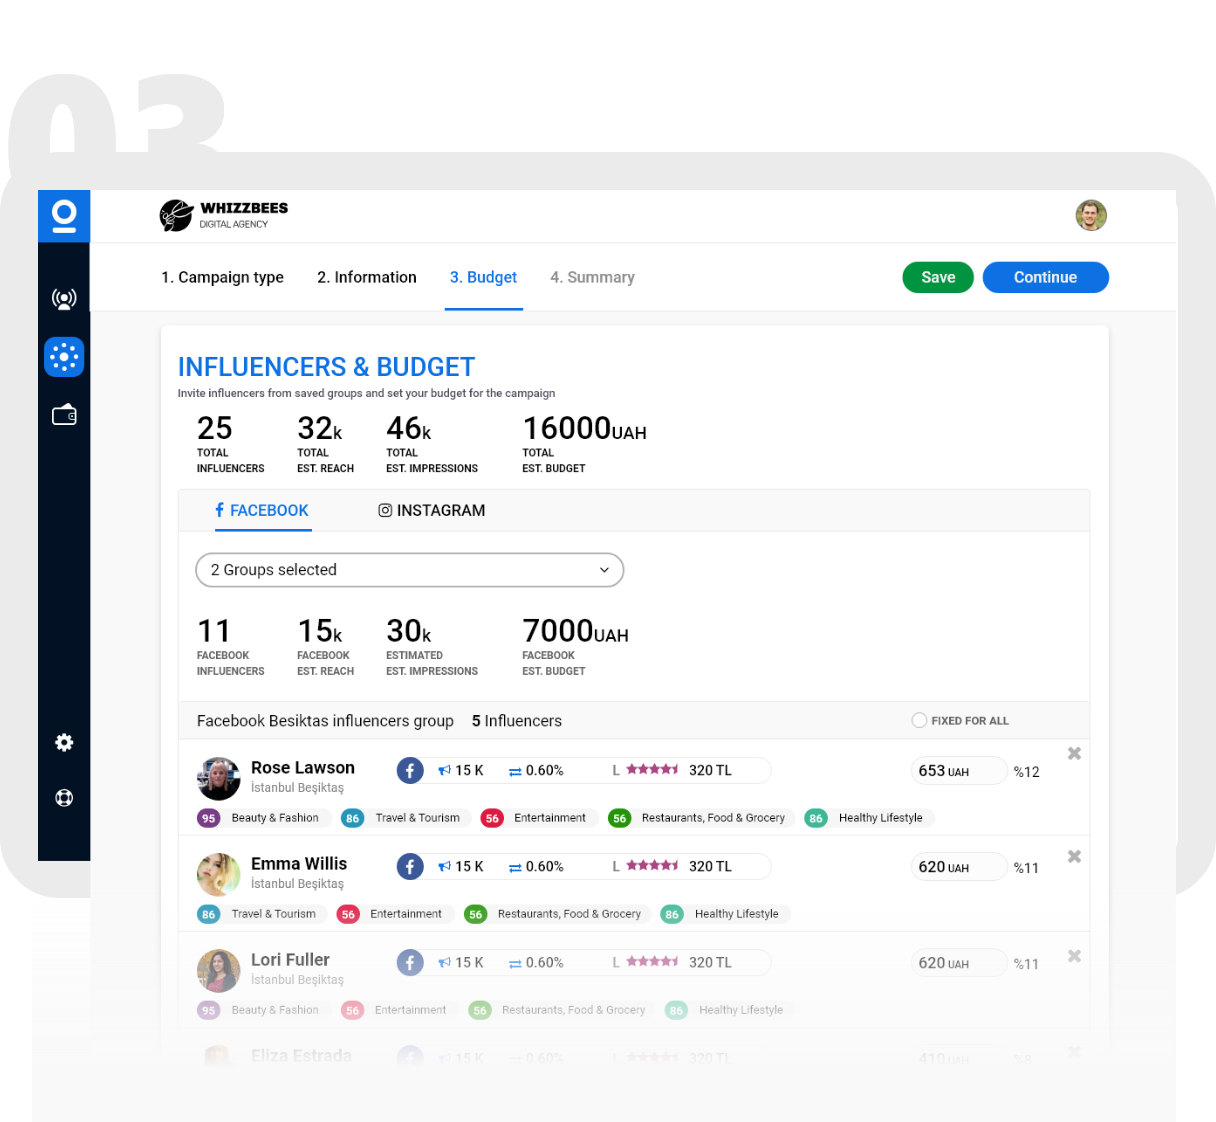Go to step 4. Summary
Image resolution: width=1216 pixels, height=1122 pixels.
[x=592, y=277]
